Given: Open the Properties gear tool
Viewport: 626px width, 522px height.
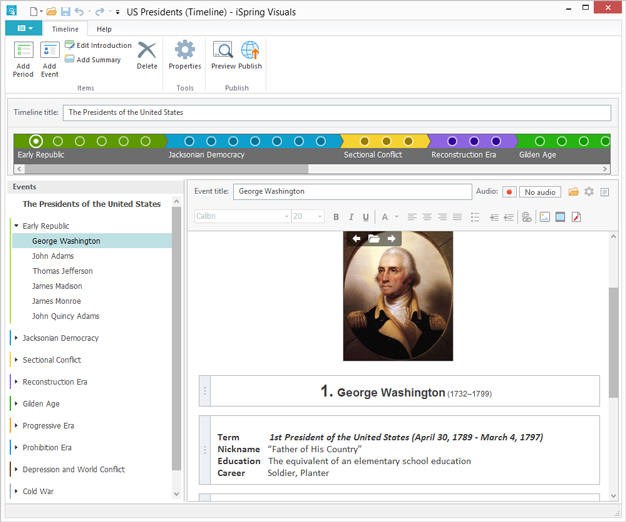Looking at the screenshot, I should (x=185, y=50).
